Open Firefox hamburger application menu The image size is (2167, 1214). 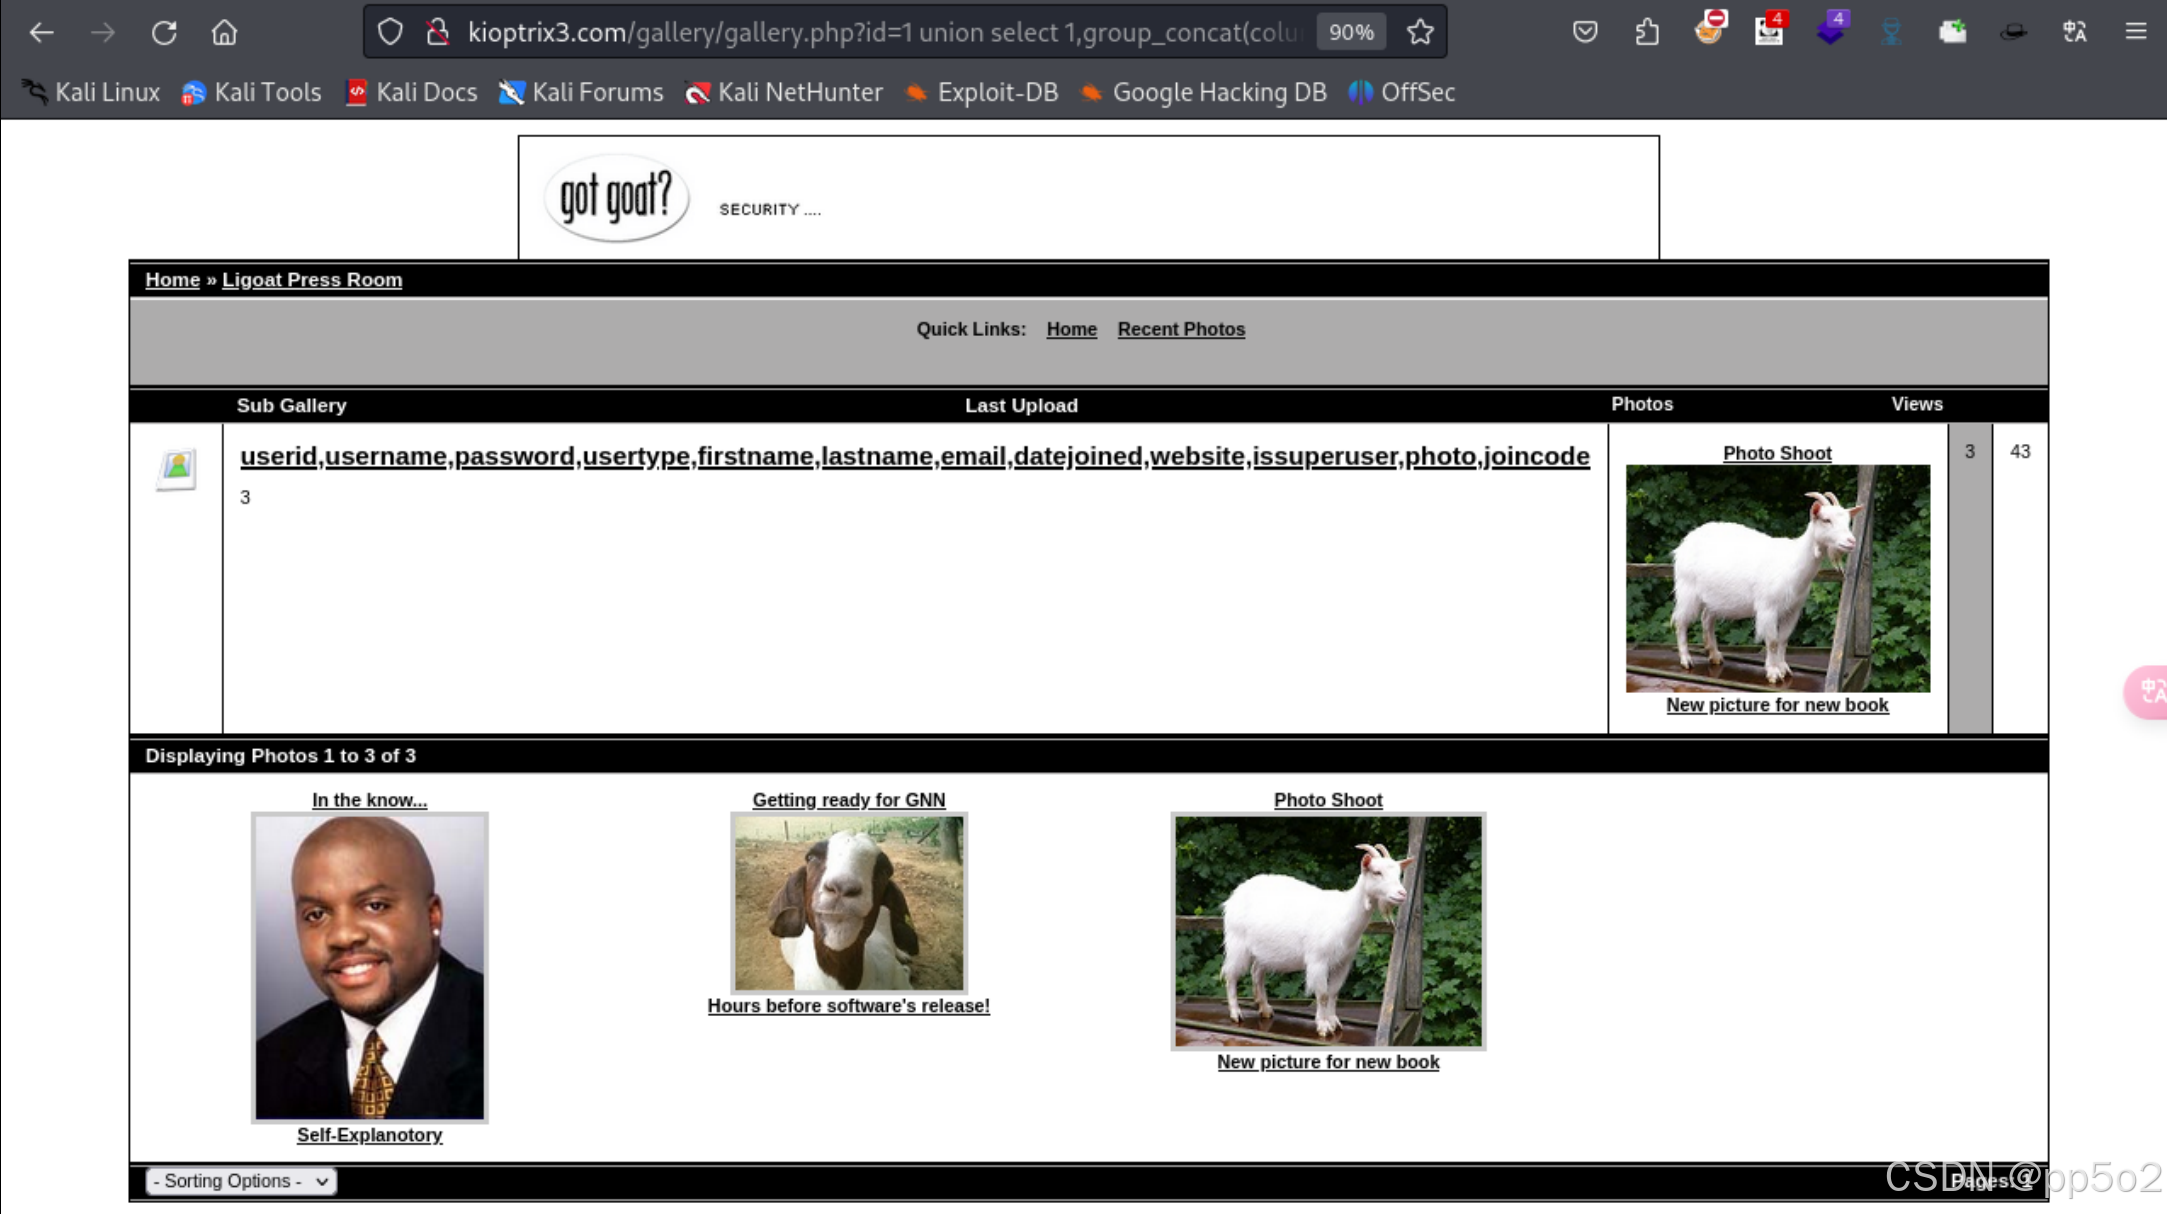2136,32
